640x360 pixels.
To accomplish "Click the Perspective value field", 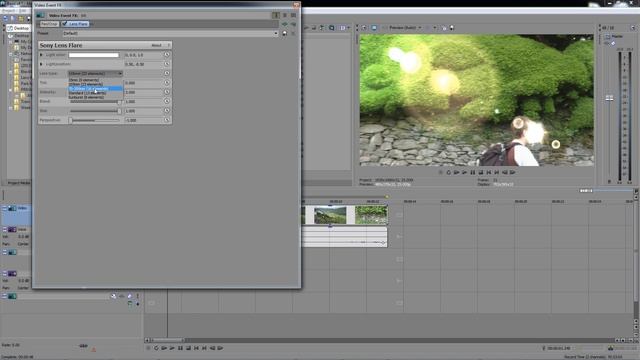I will coord(143,120).
